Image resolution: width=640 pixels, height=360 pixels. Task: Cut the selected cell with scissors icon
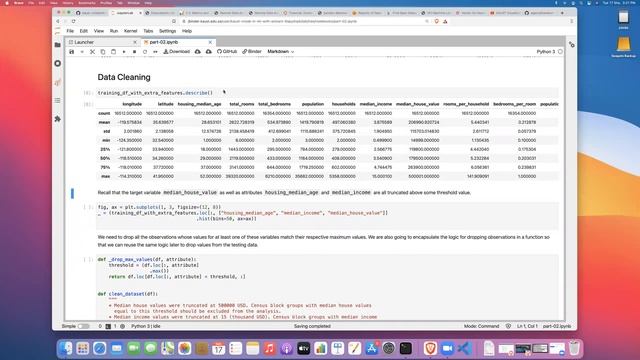92,52
